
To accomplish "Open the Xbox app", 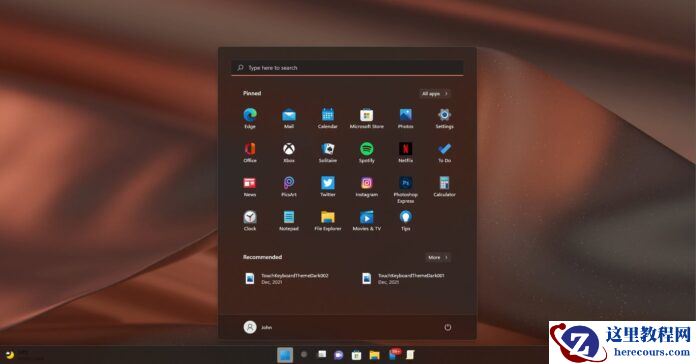I will click(289, 152).
